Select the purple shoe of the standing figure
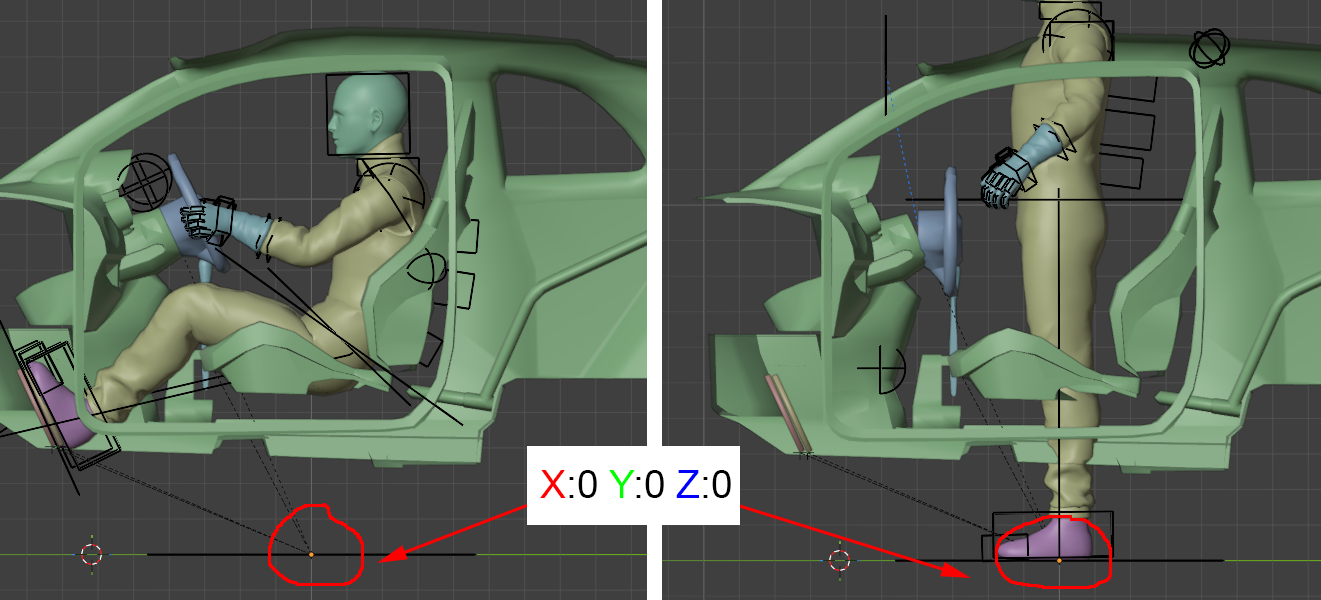This screenshot has width=1321, height=600. [x=1050, y=539]
